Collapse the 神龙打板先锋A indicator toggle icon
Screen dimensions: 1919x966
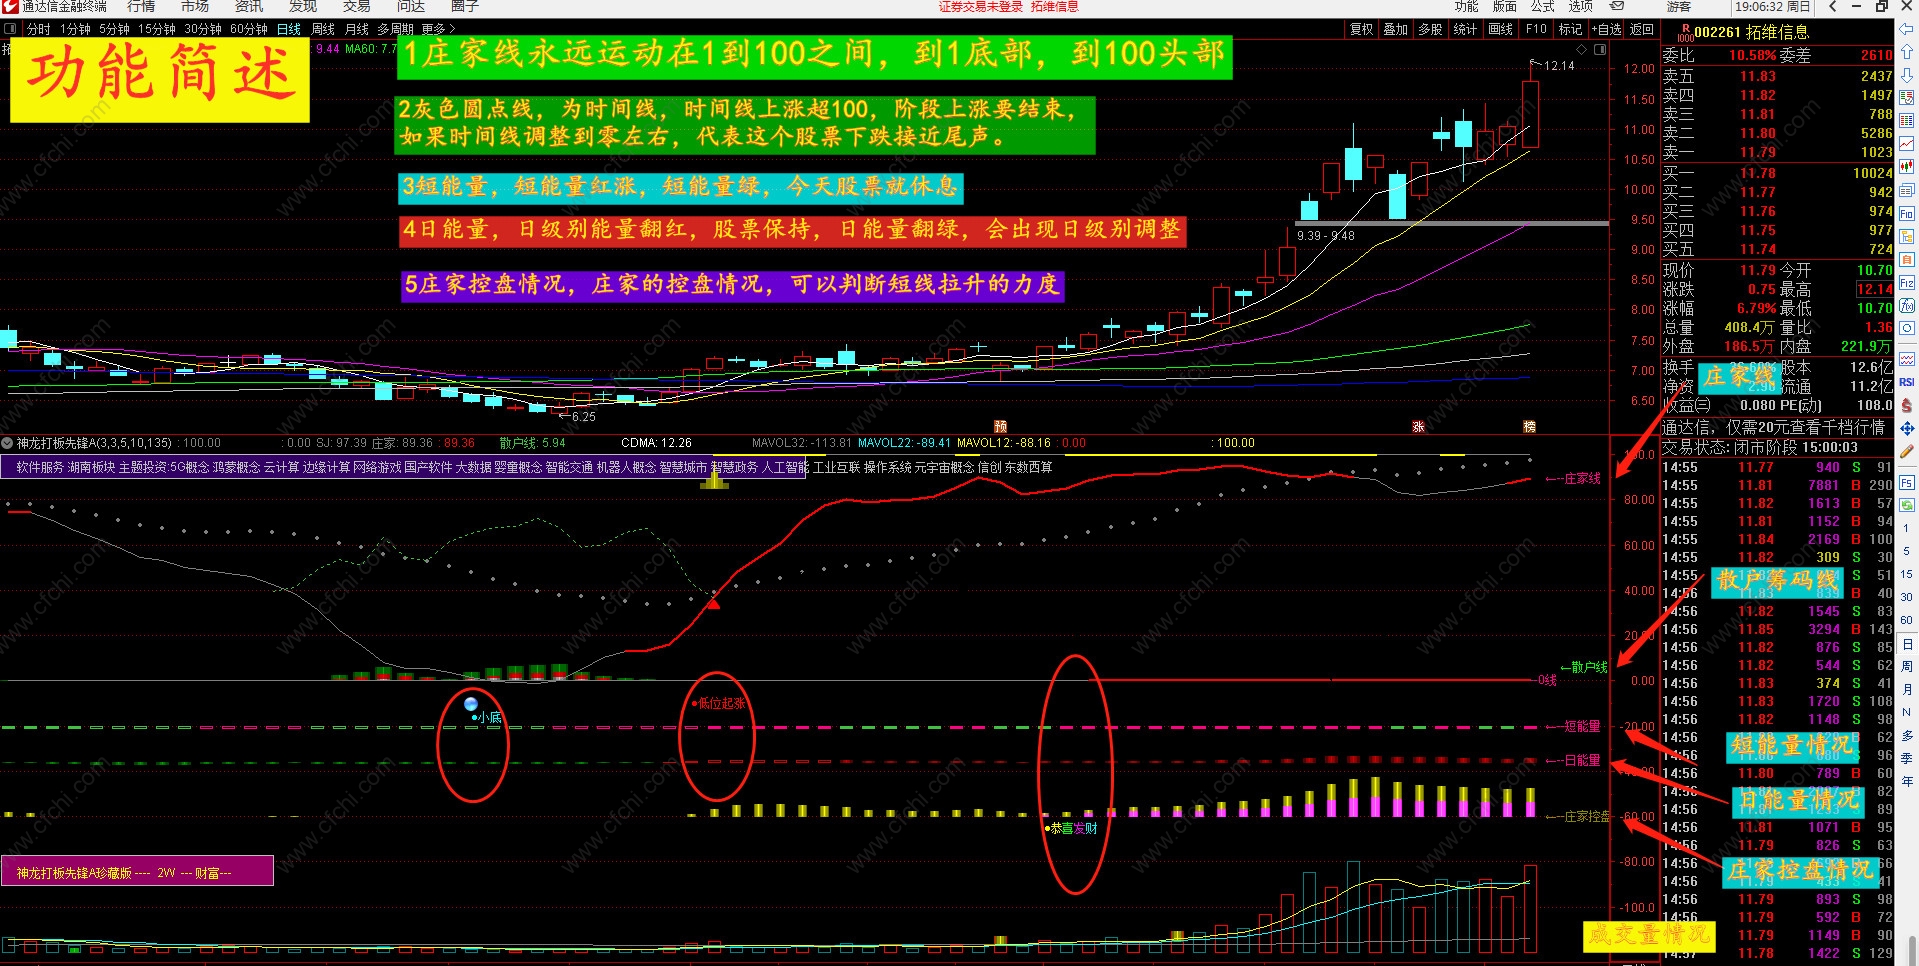click(8, 443)
